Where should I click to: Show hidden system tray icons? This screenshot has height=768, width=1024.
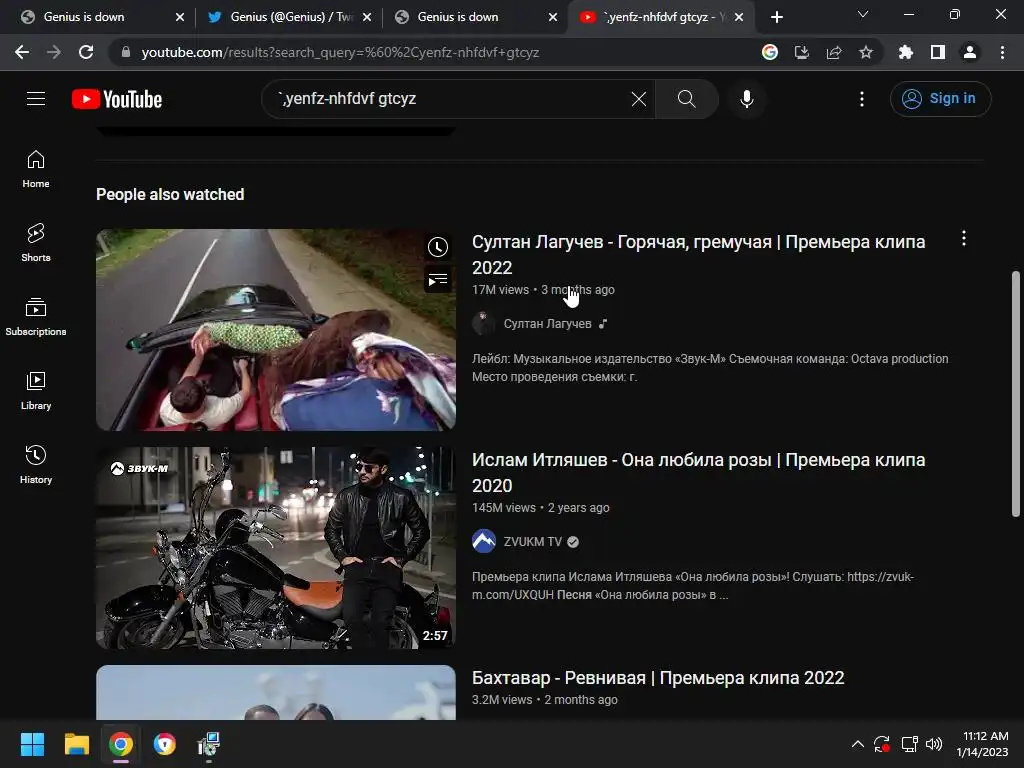point(857,744)
